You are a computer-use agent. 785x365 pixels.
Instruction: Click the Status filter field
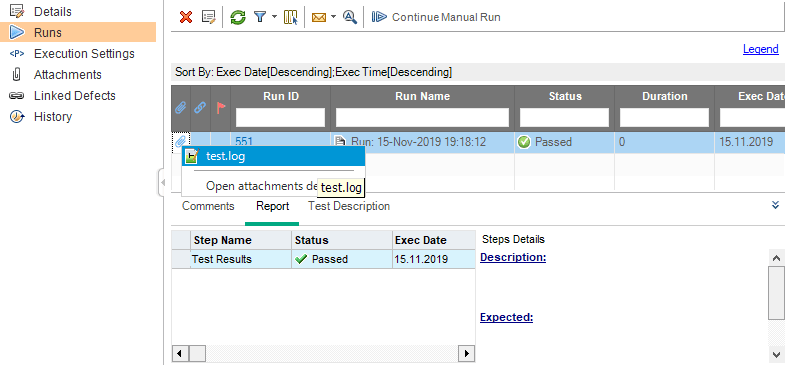pyautogui.click(x=565, y=118)
